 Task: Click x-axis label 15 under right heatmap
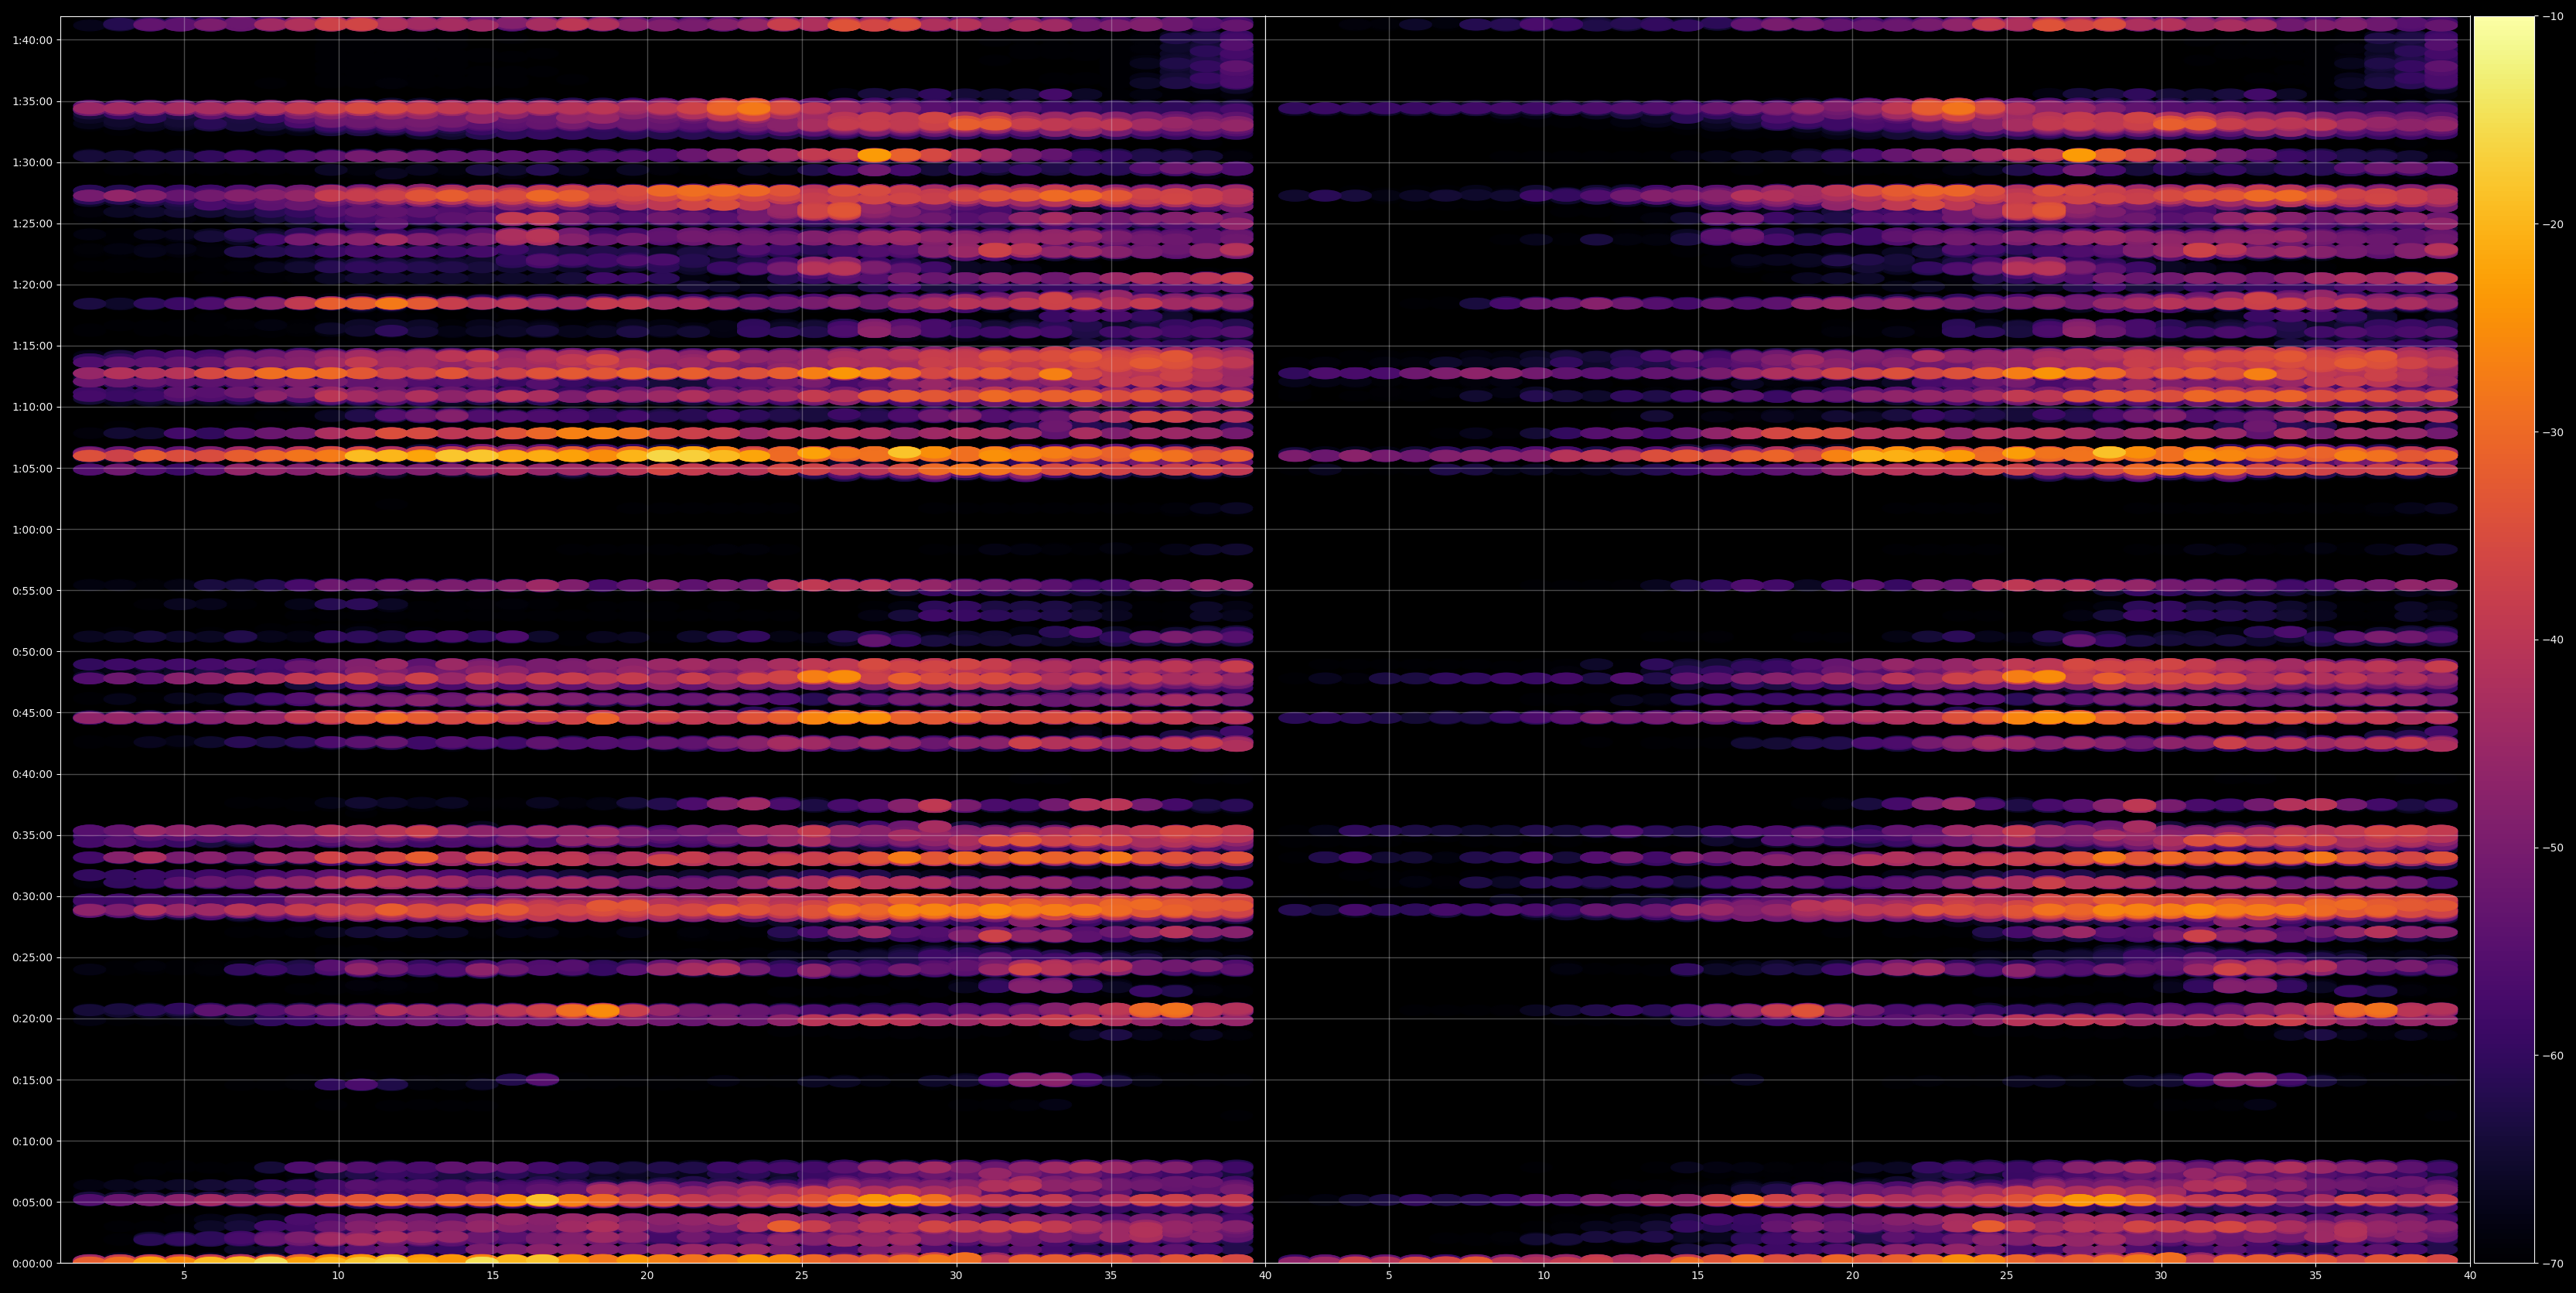pos(1698,1276)
